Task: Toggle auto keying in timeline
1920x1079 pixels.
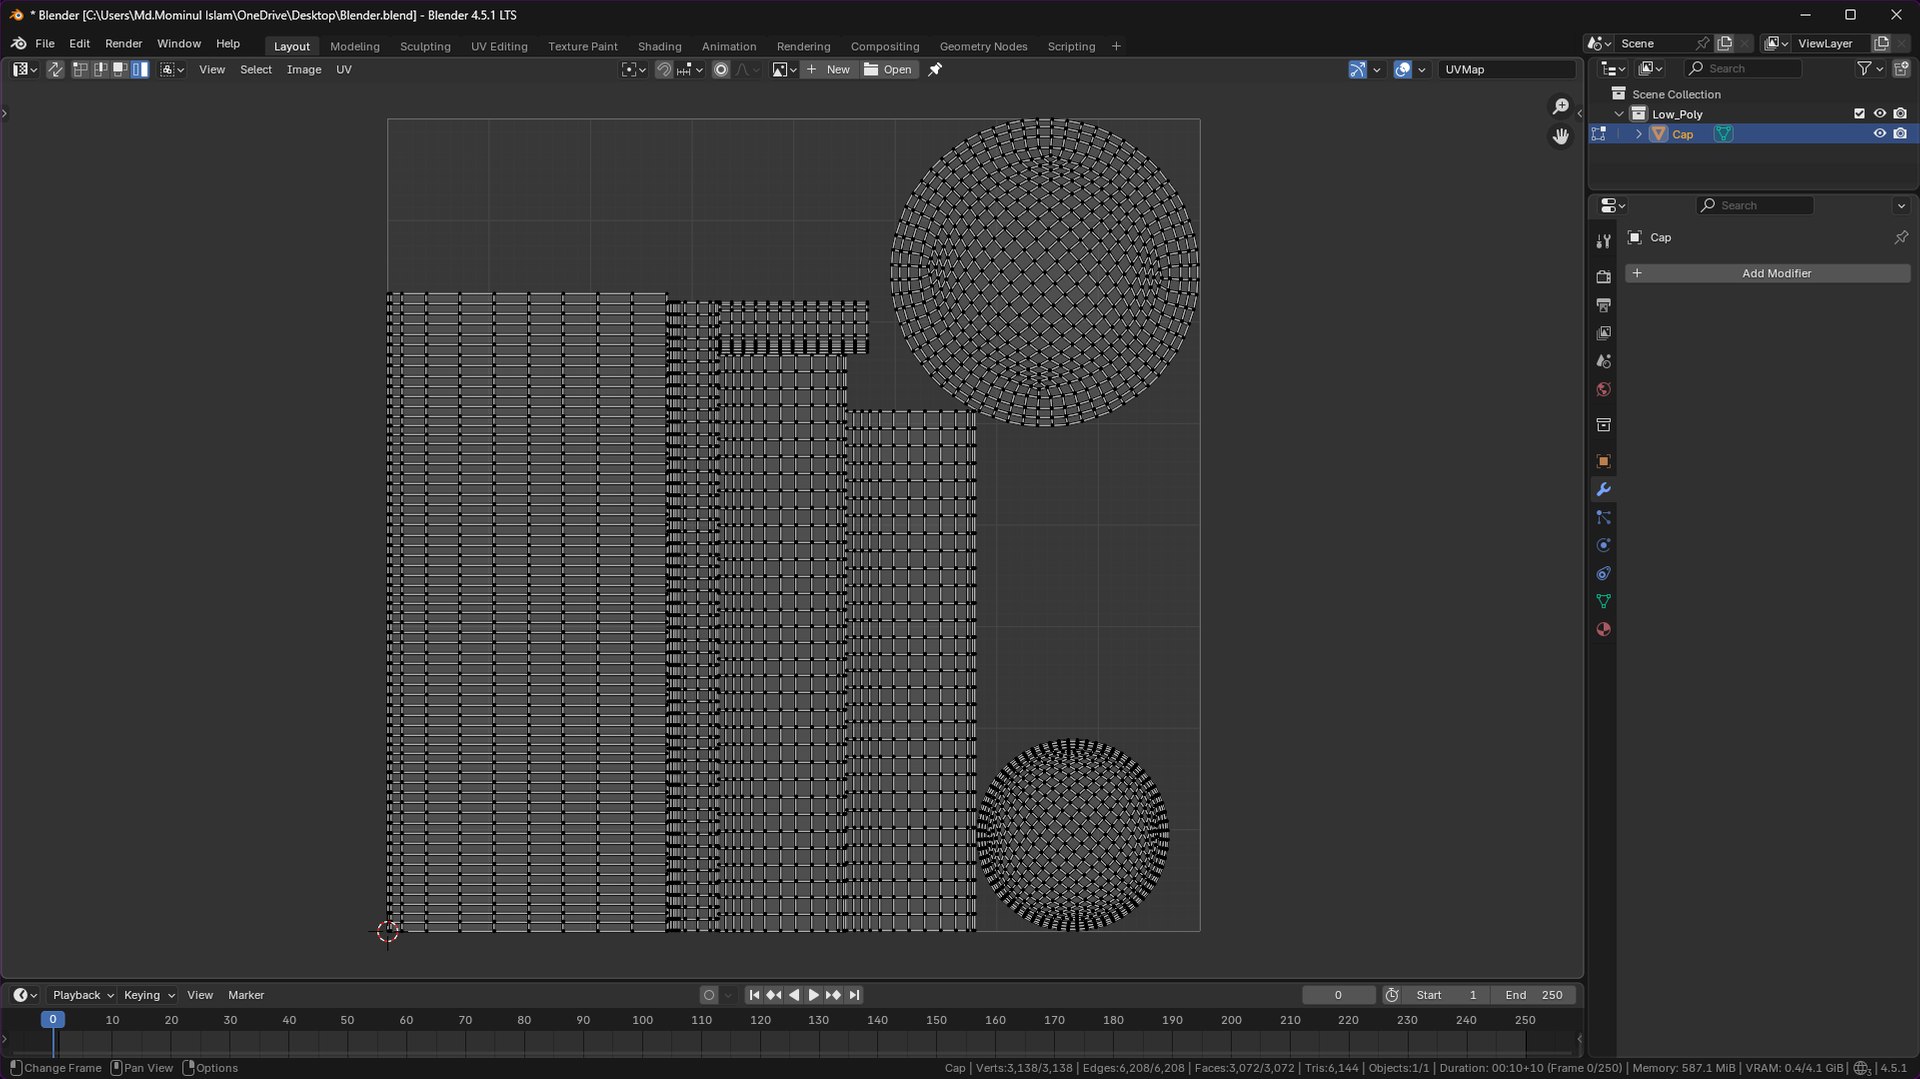Action: pos(708,995)
